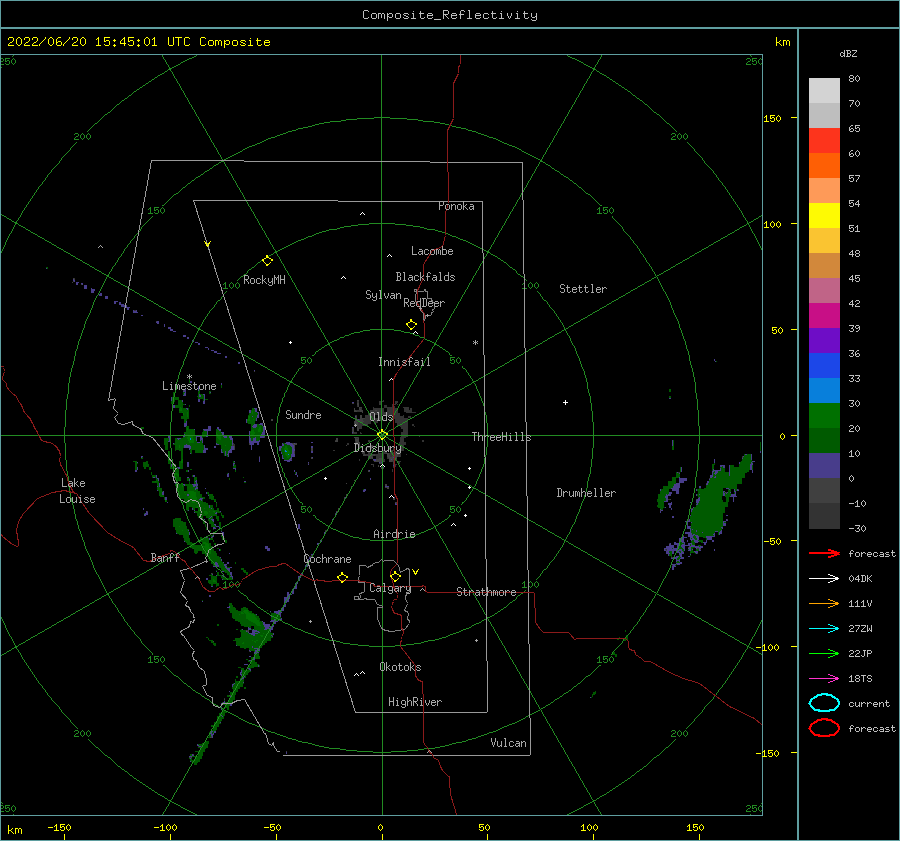
Task: Click the yellow diamond marker below RedDeer
Action: 411,324
